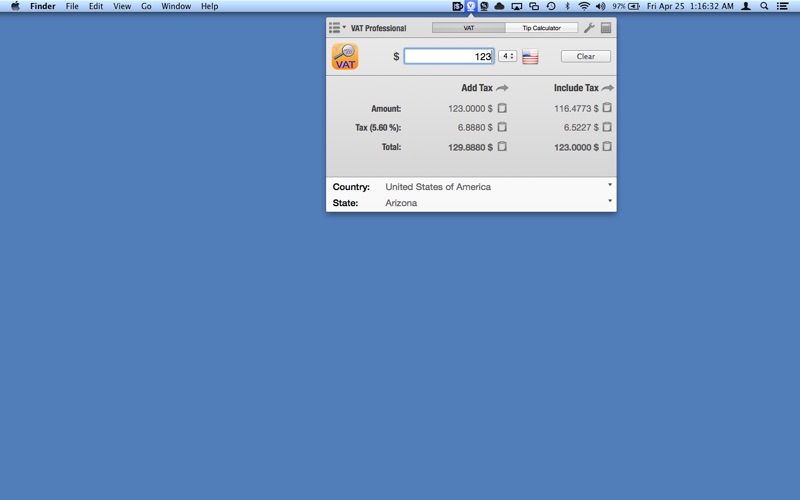The width and height of the screenshot is (800, 500).
Task: Click the 'Include Tax' column heading
Action: 576,88
